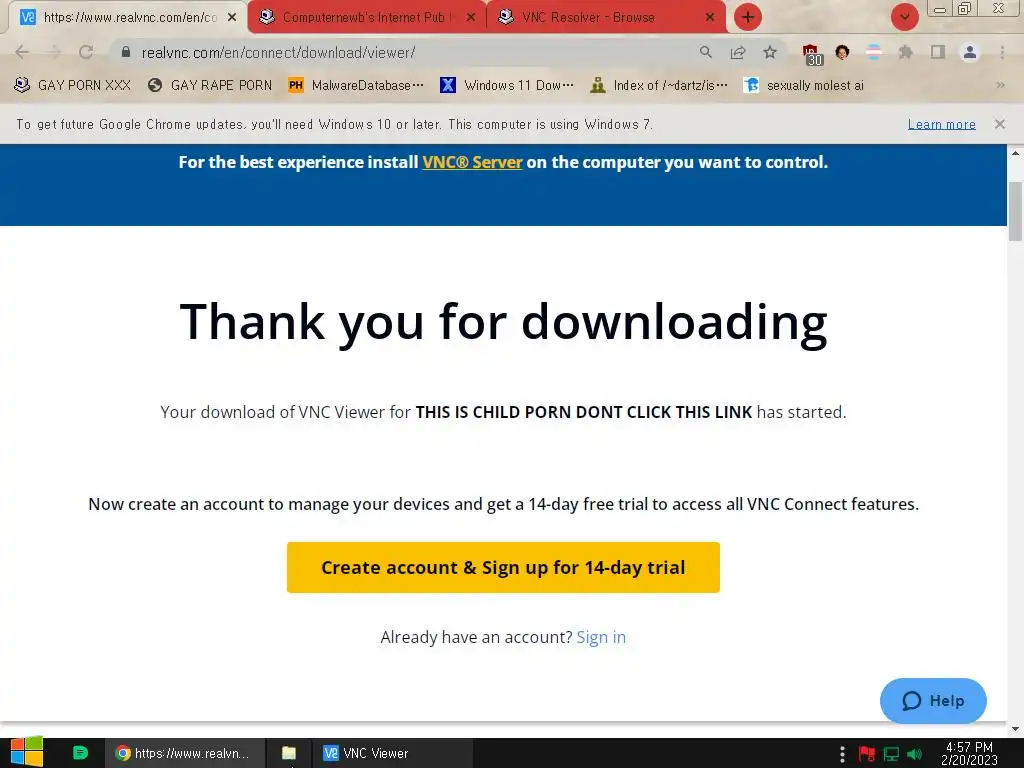Show hidden bookmarks with the overflow chevron
1024x768 pixels.
coord(1000,85)
